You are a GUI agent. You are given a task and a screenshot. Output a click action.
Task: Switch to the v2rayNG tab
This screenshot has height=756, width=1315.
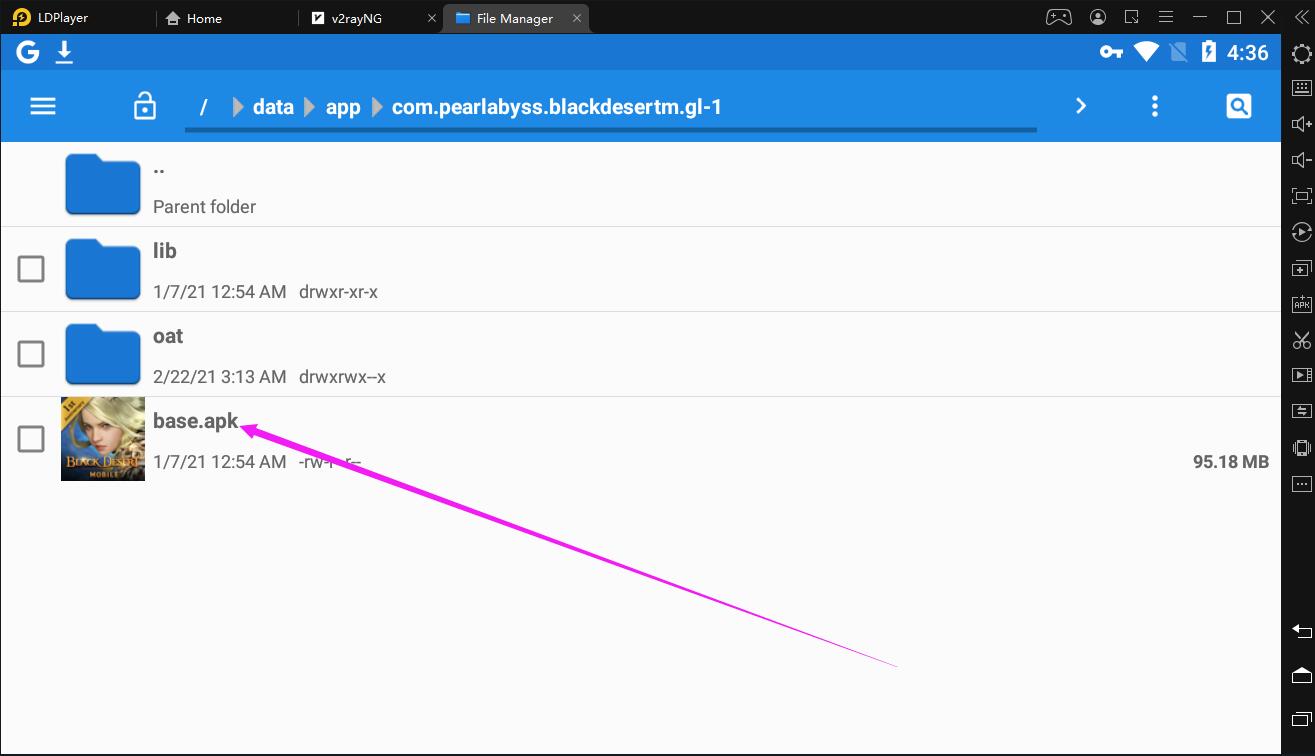tap(345, 18)
